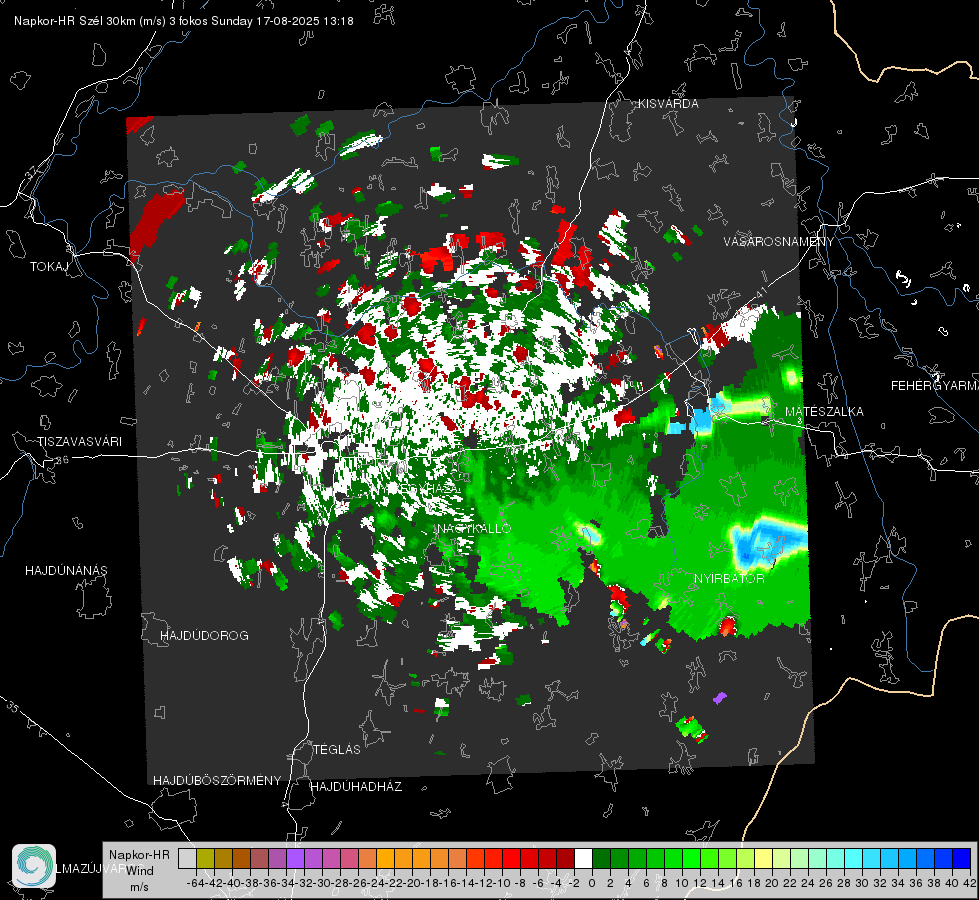
Task: Click the VÁSÁROSNAMÉNY city label
Action: coord(779,242)
